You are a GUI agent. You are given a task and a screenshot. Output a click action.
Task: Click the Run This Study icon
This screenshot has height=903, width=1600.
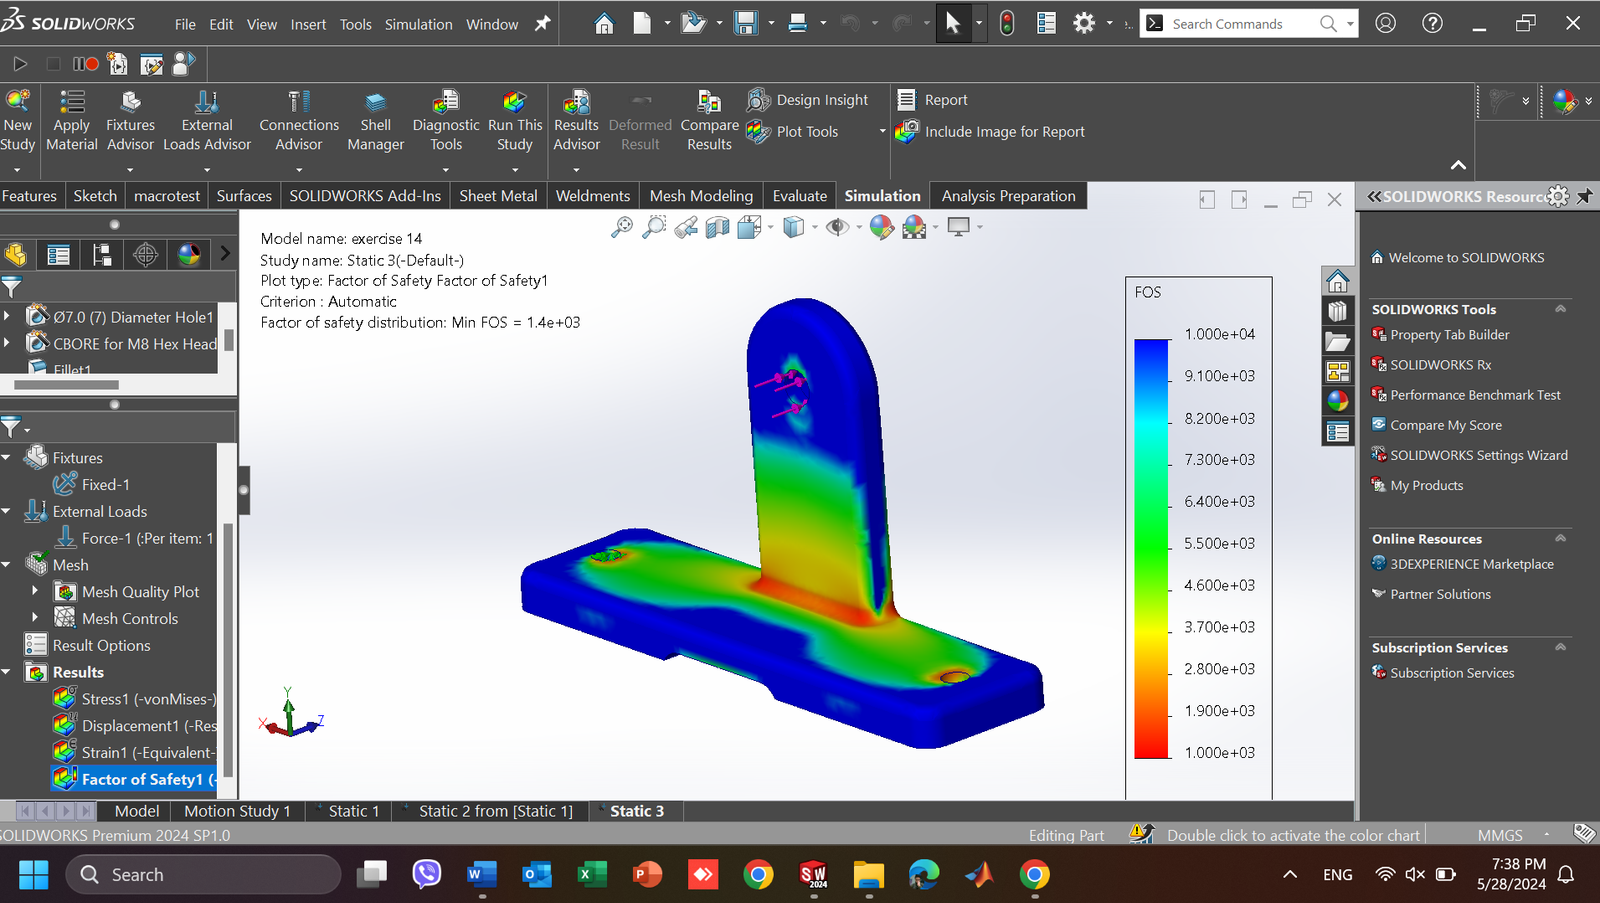514,103
